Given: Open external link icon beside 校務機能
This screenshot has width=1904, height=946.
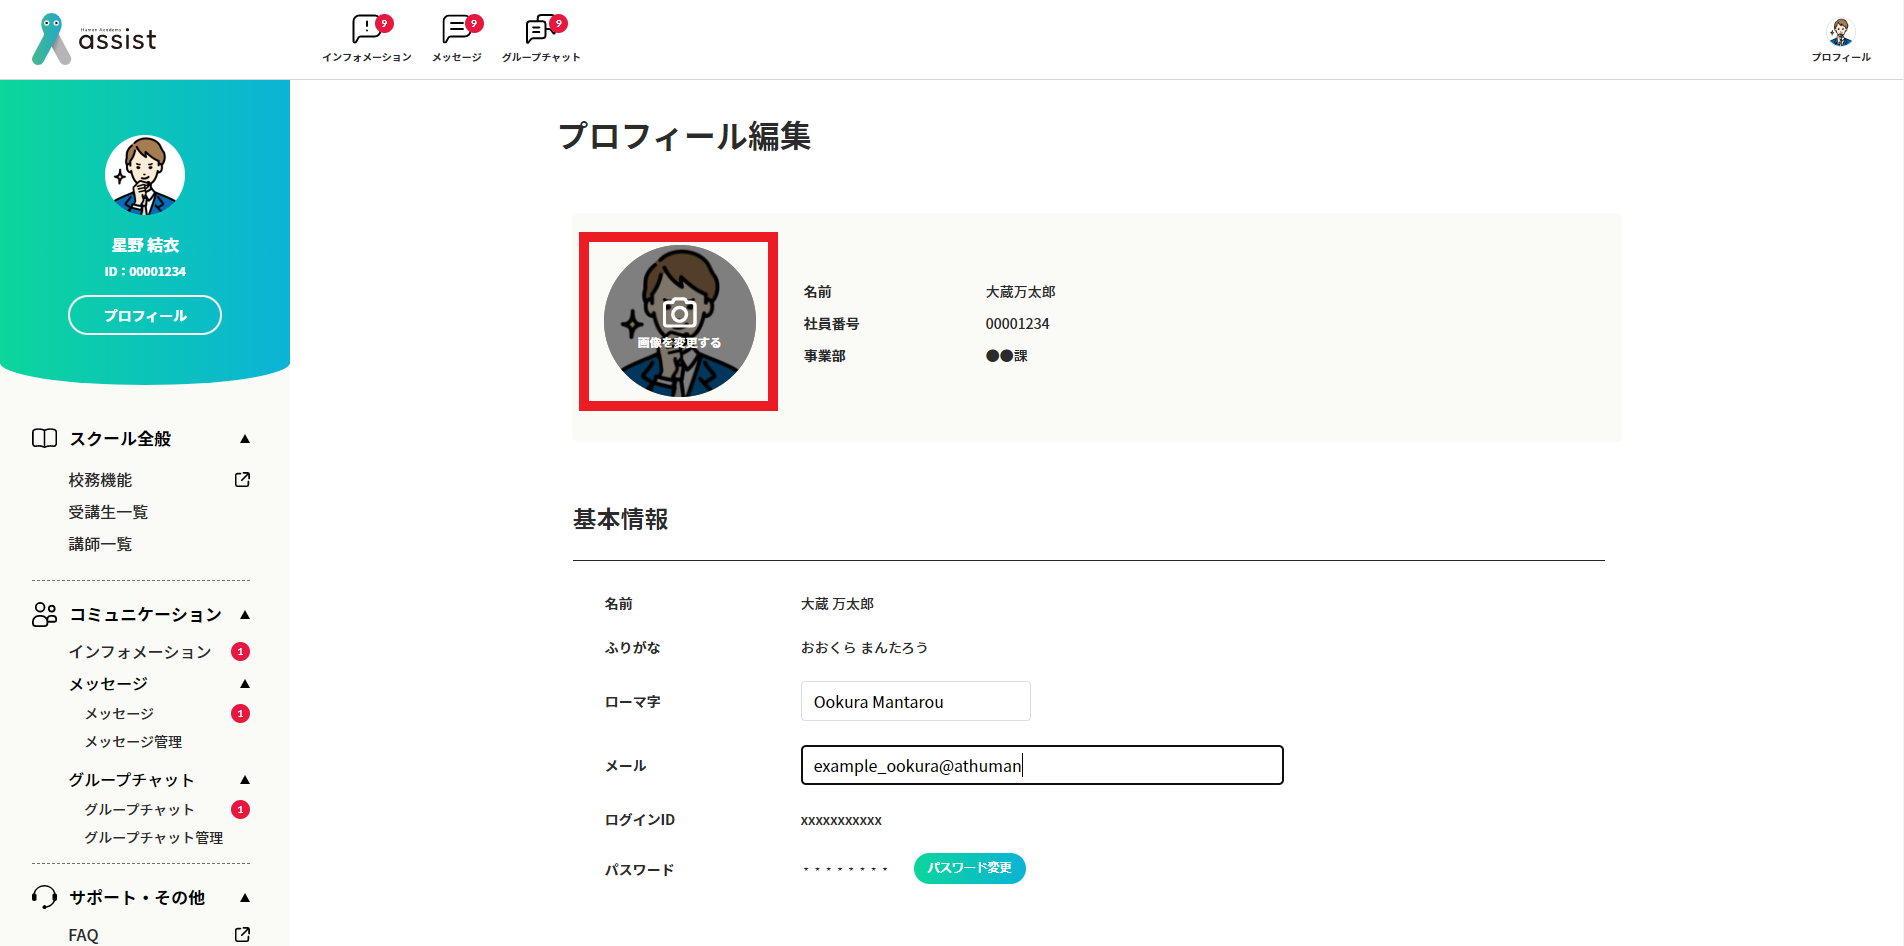Looking at the screenshot, I should tap(242, 480).
